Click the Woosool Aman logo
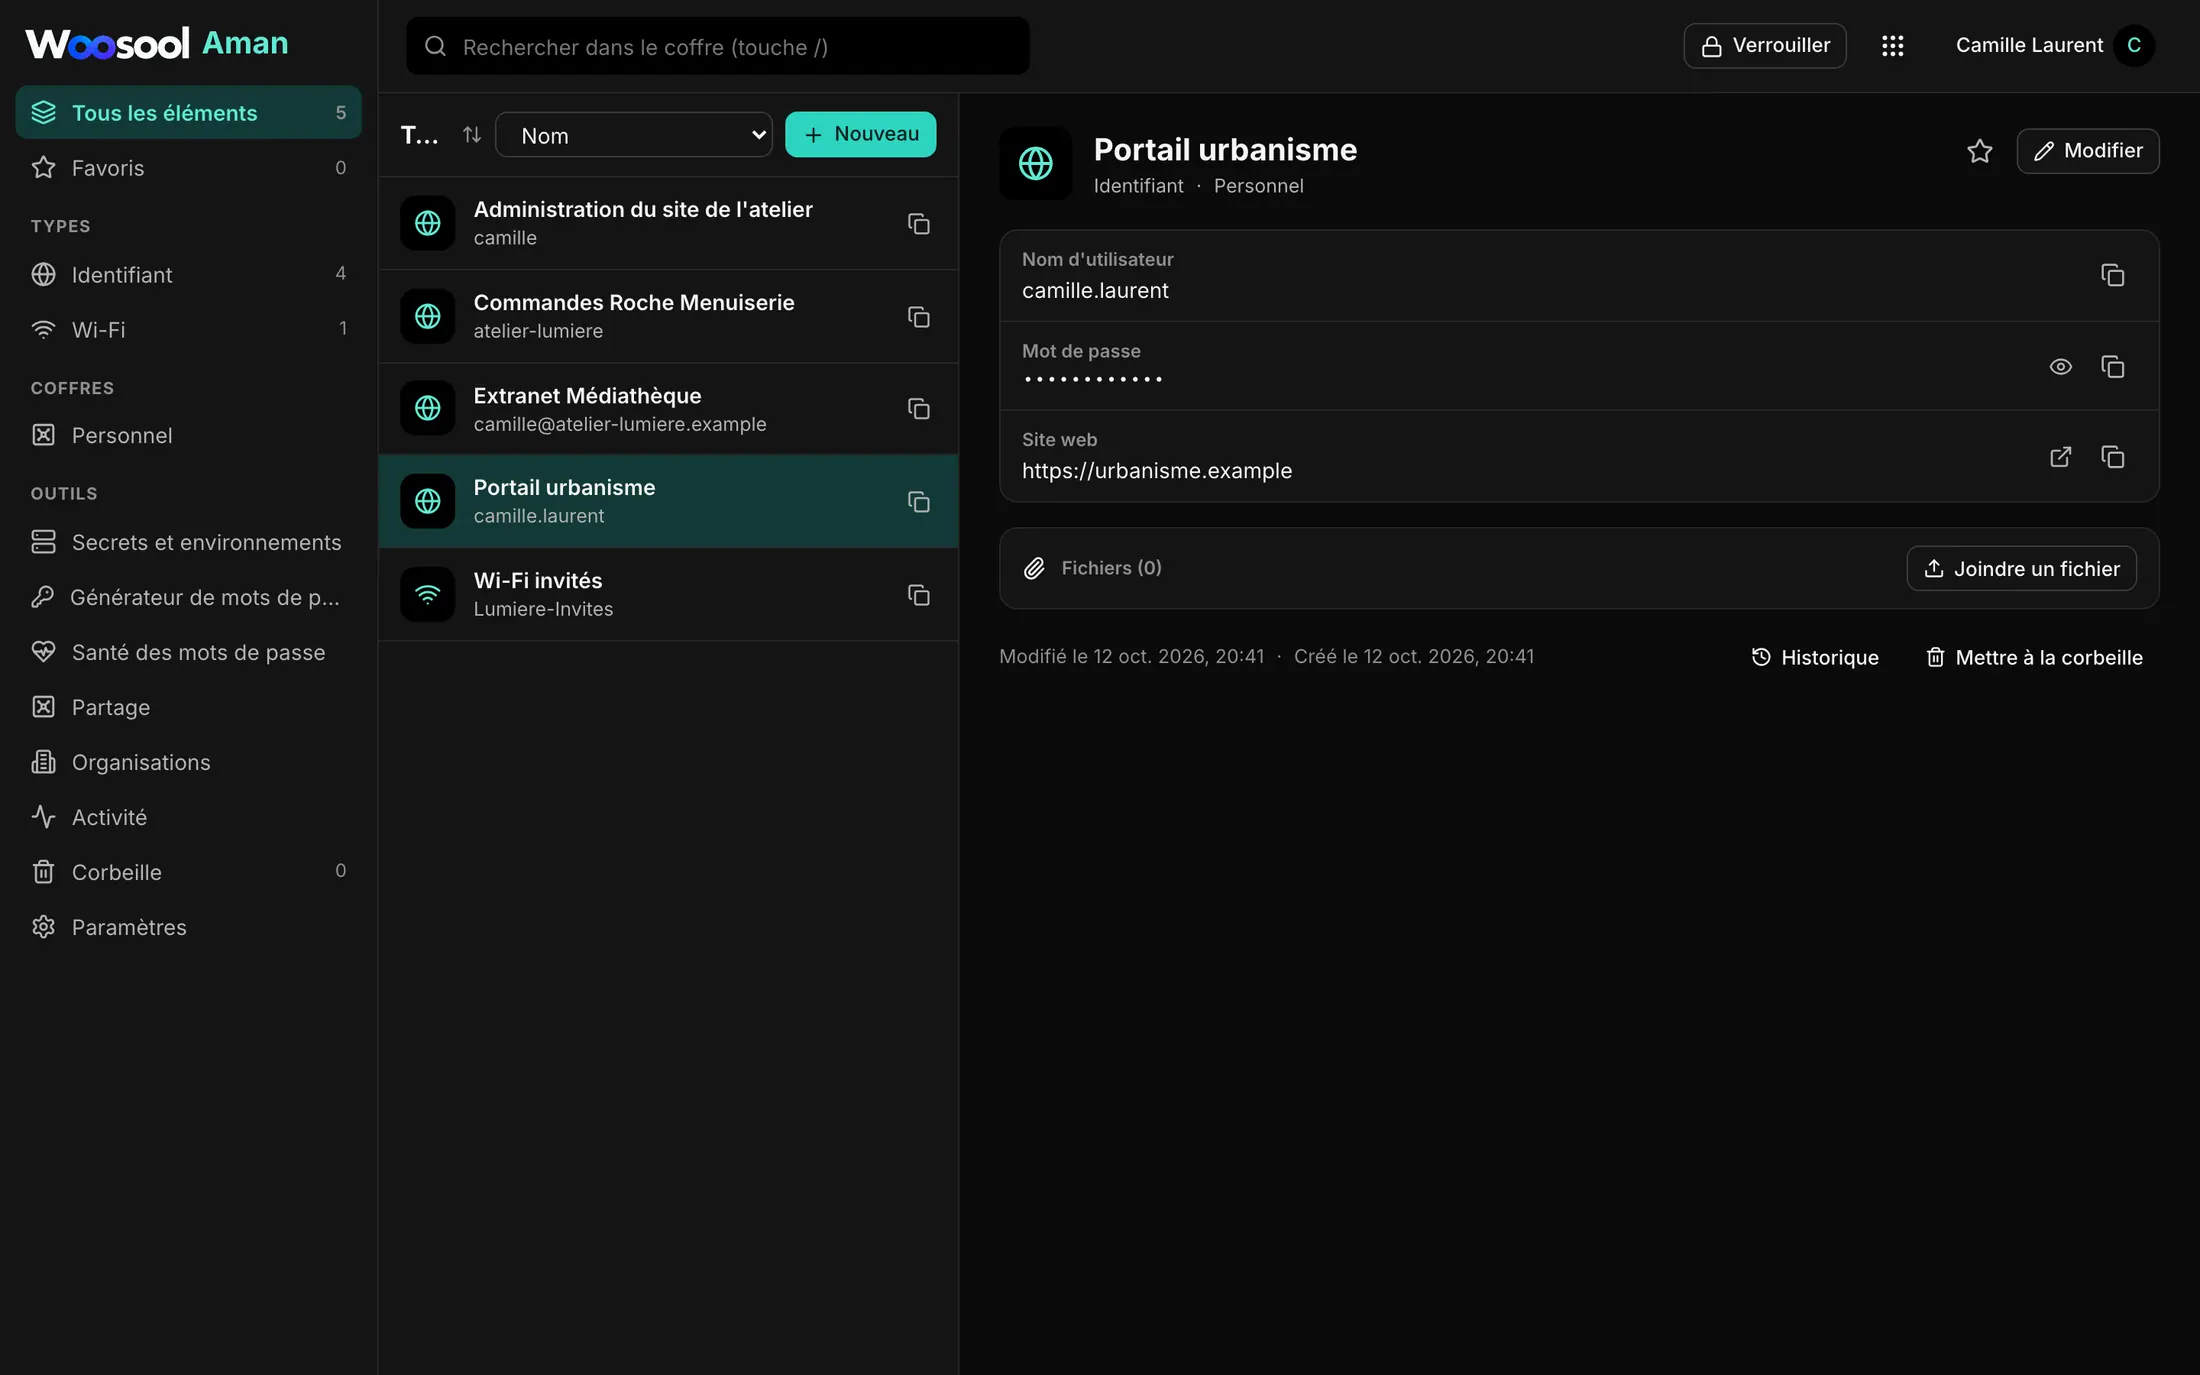This screenshot has height=1375, width=2200. pyautogui.click(x=157, y=44)
